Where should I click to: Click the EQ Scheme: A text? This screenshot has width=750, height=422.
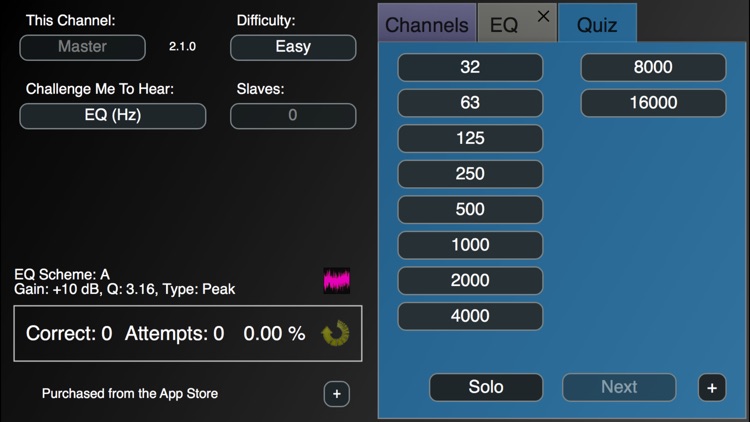[x=62, y=274]
